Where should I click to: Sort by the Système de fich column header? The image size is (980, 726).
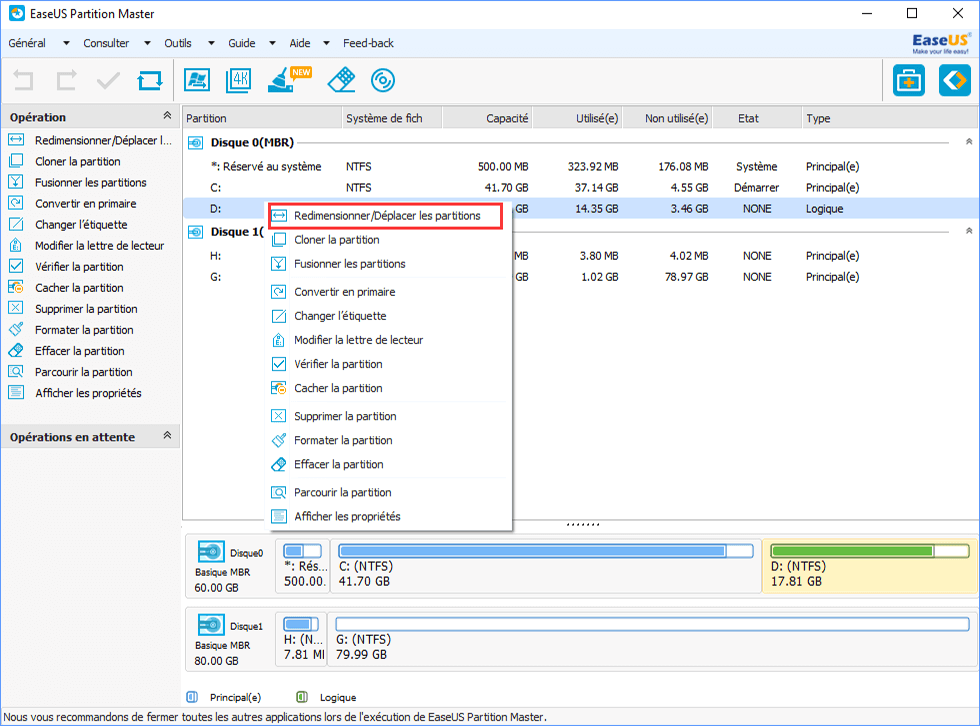pos(392,118)
